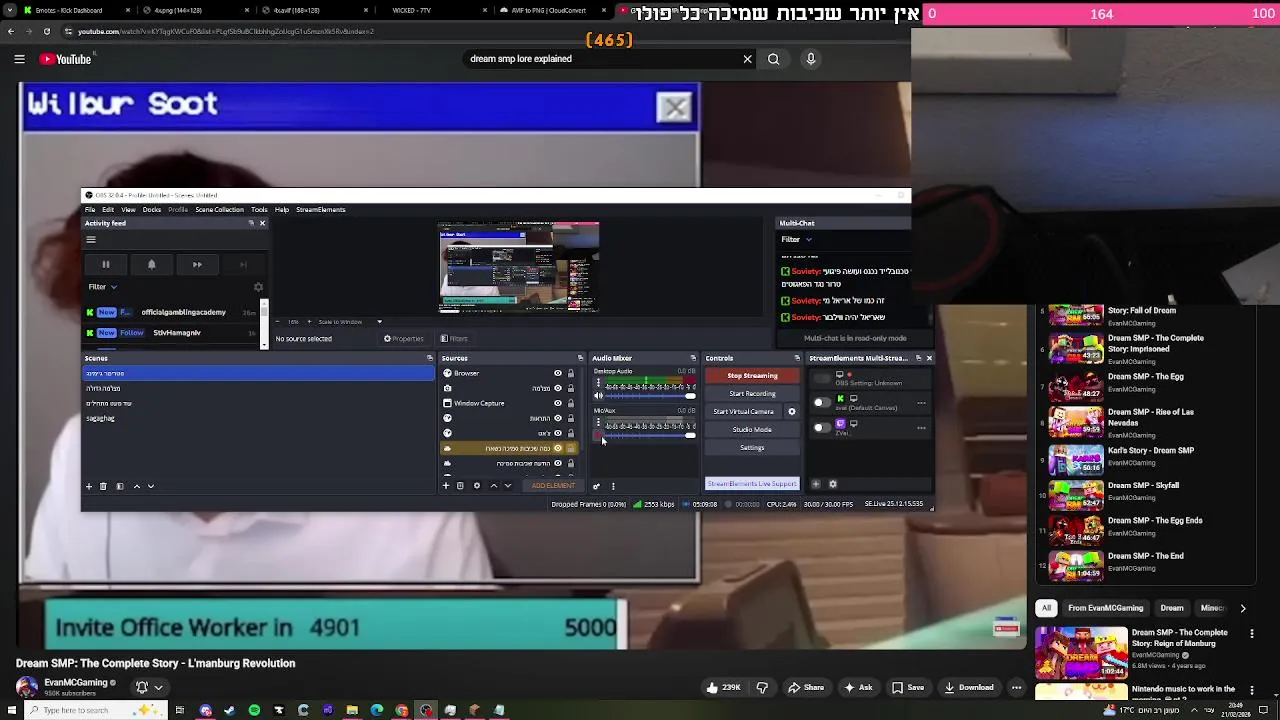Viewport: 1280px width, 720px height.
Task: Move the selected source up
Action: coord(493,486)
